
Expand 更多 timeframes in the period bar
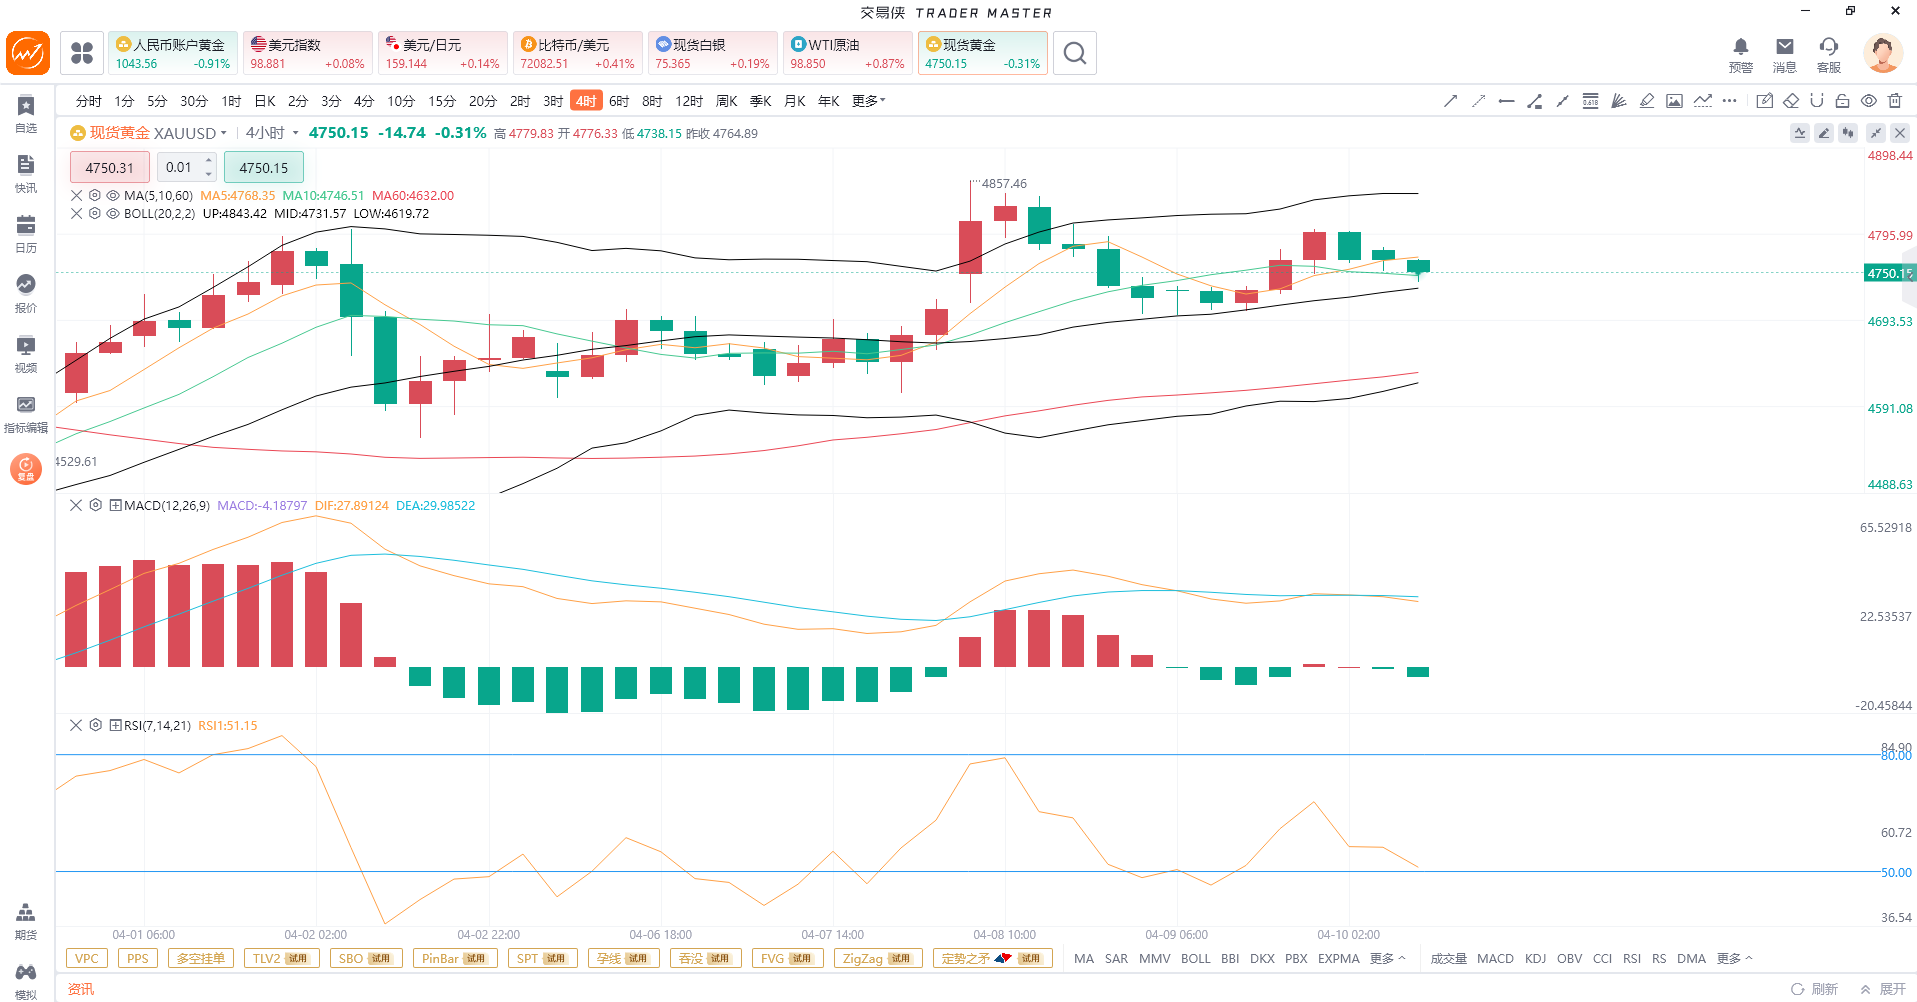point(868,101)
